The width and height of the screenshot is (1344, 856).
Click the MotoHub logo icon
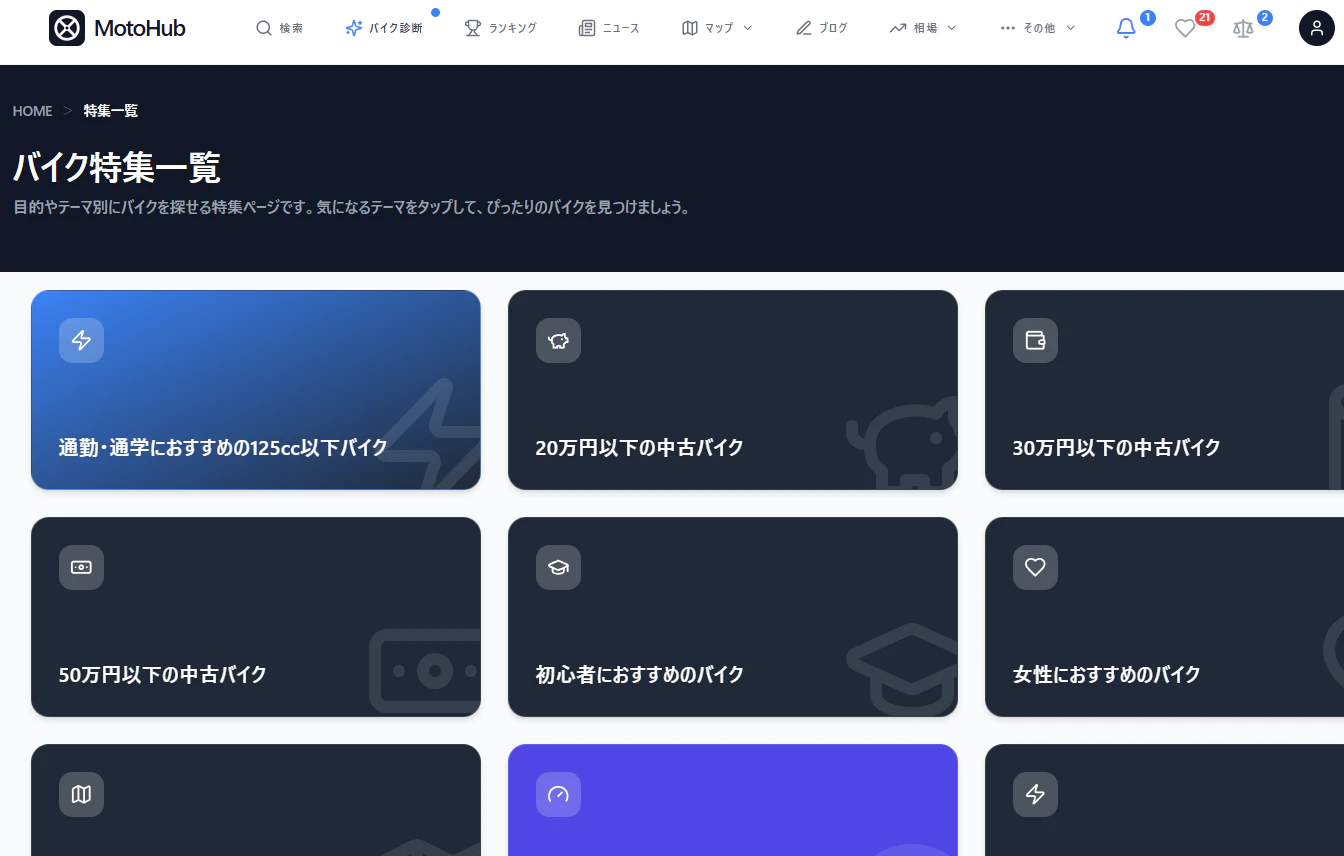point(67,28)
